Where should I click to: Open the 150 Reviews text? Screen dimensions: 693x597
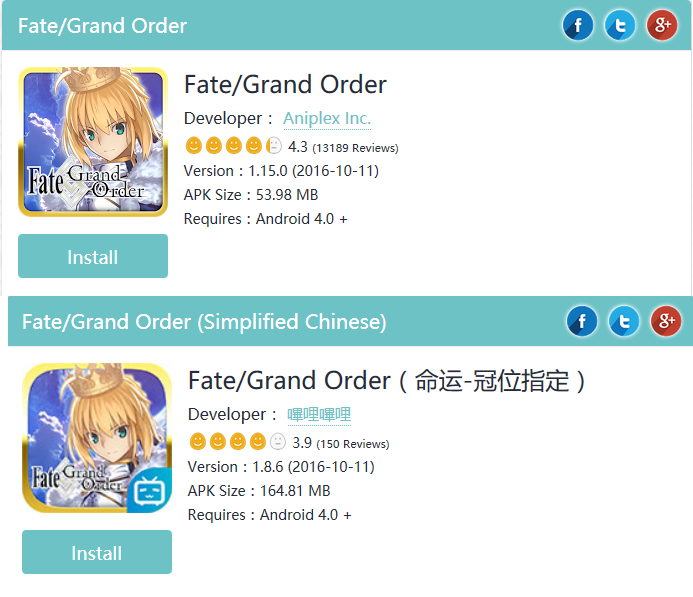(x=351, y=443)
